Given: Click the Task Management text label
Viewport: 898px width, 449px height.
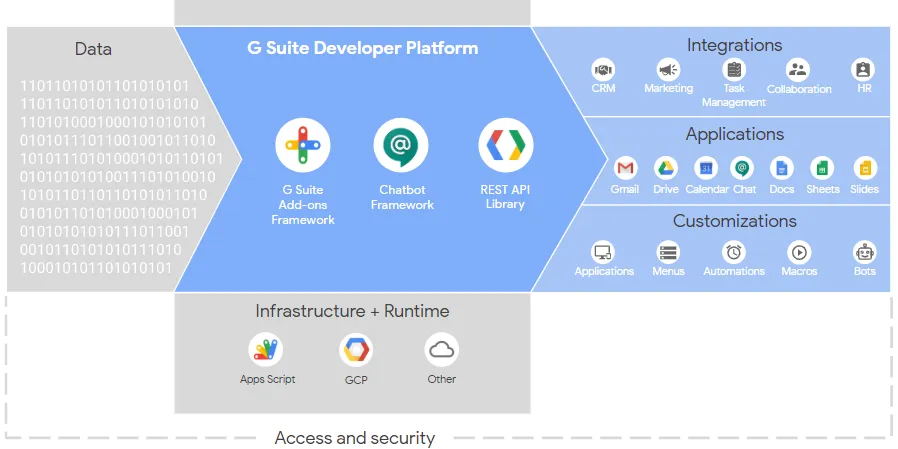Looking at the screenshot, I should click(x=734, y=95).
